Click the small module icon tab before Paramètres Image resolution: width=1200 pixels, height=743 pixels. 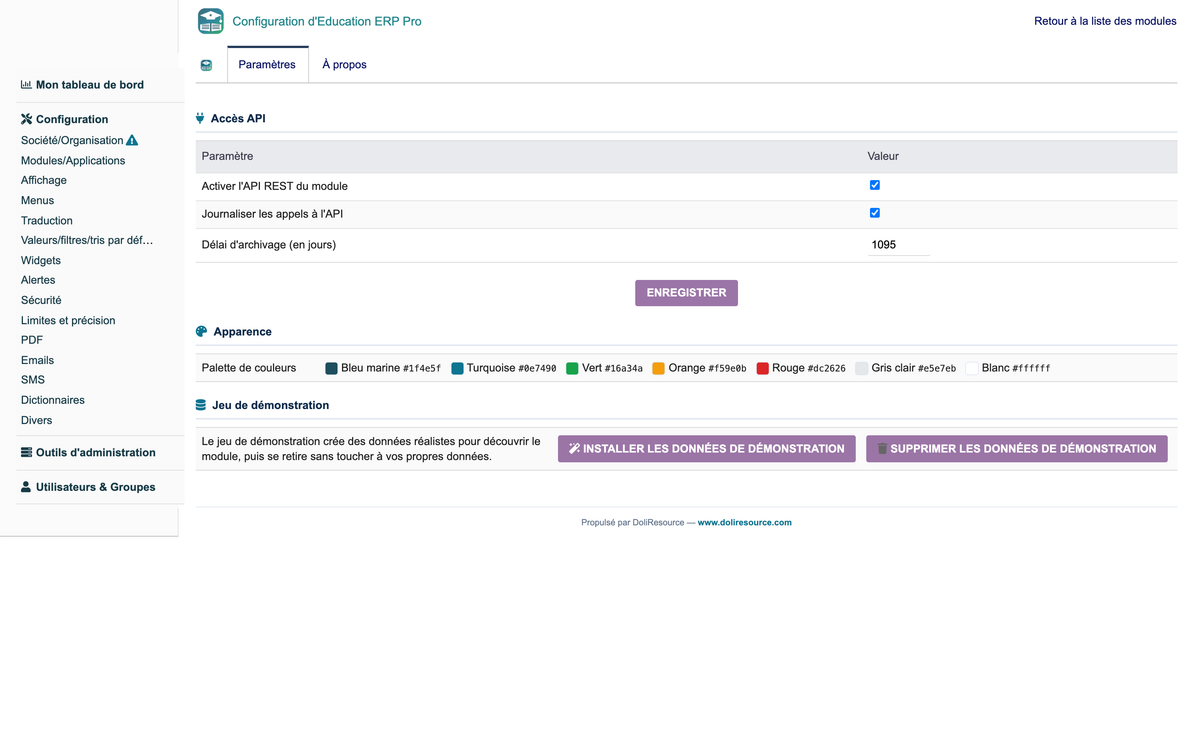[x=206, y=65]
